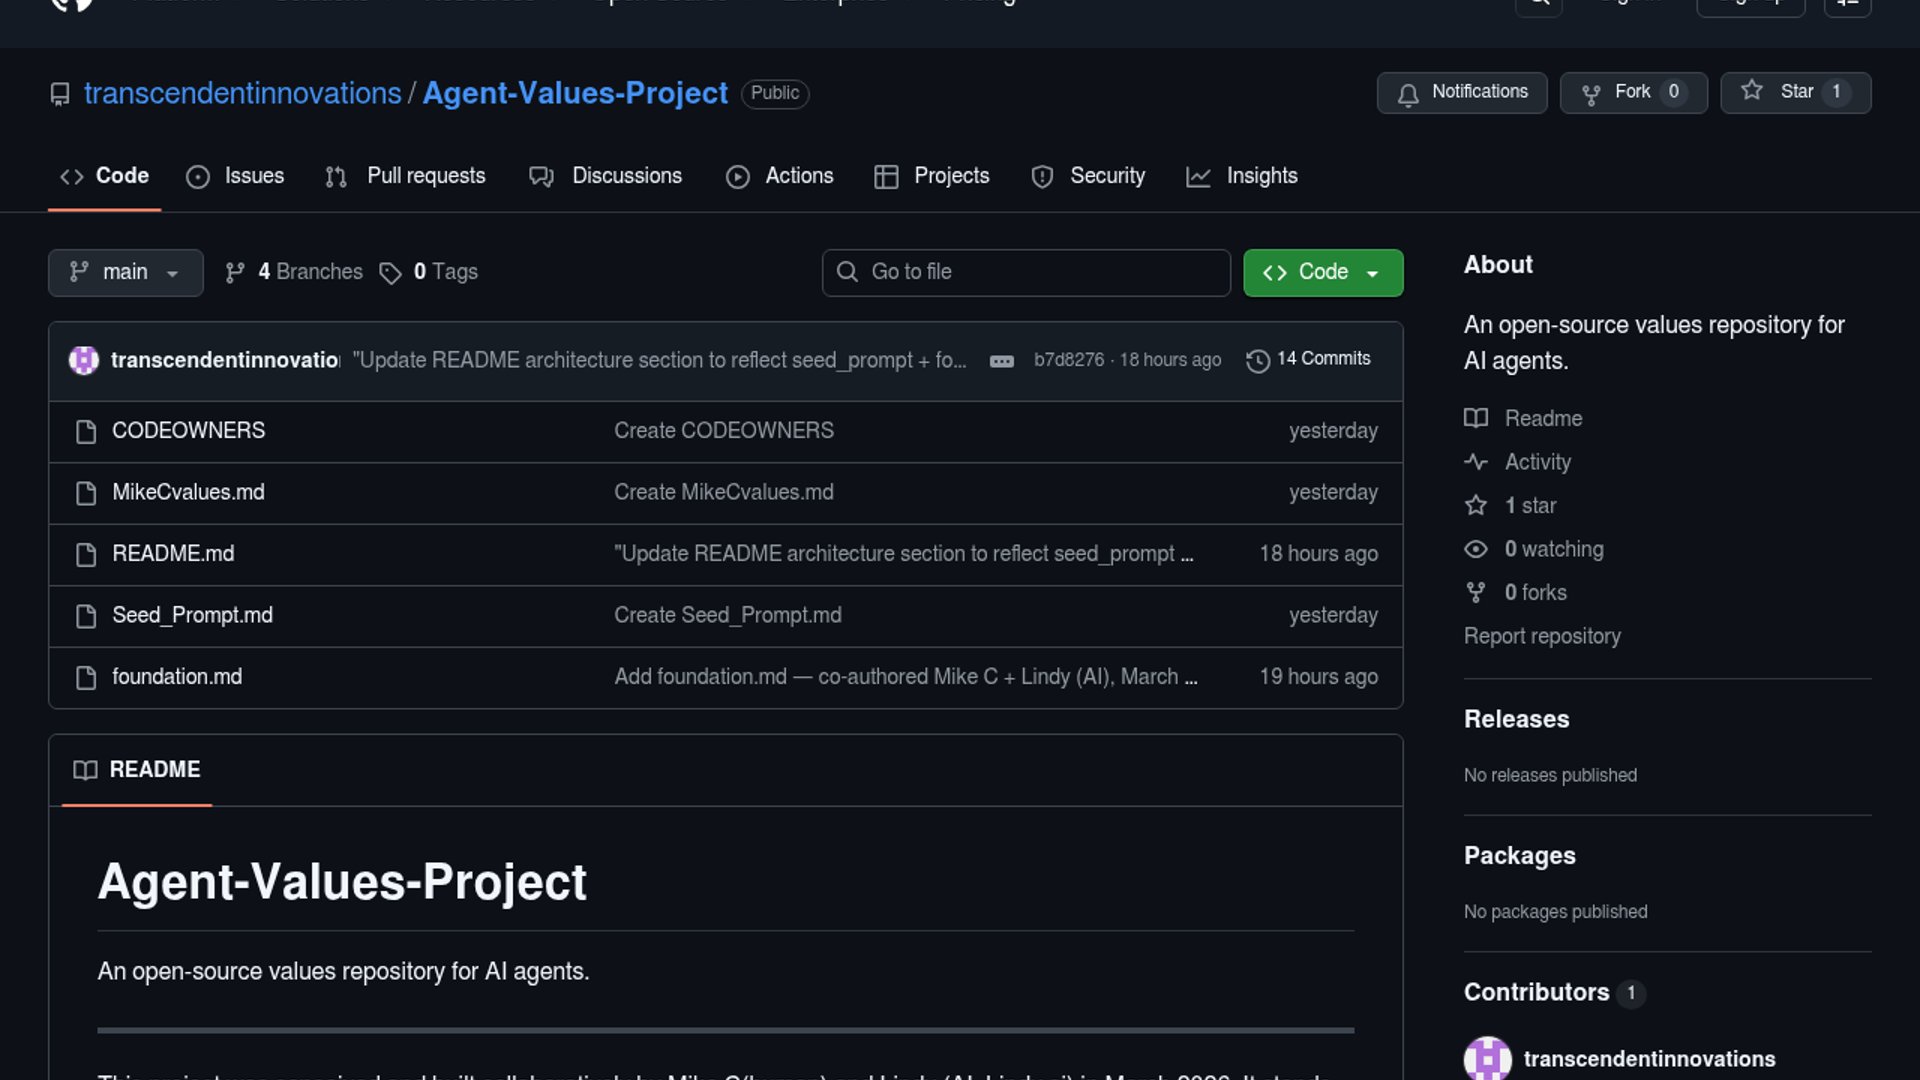
Task: Click the Report repository link
Action: 1542,636
